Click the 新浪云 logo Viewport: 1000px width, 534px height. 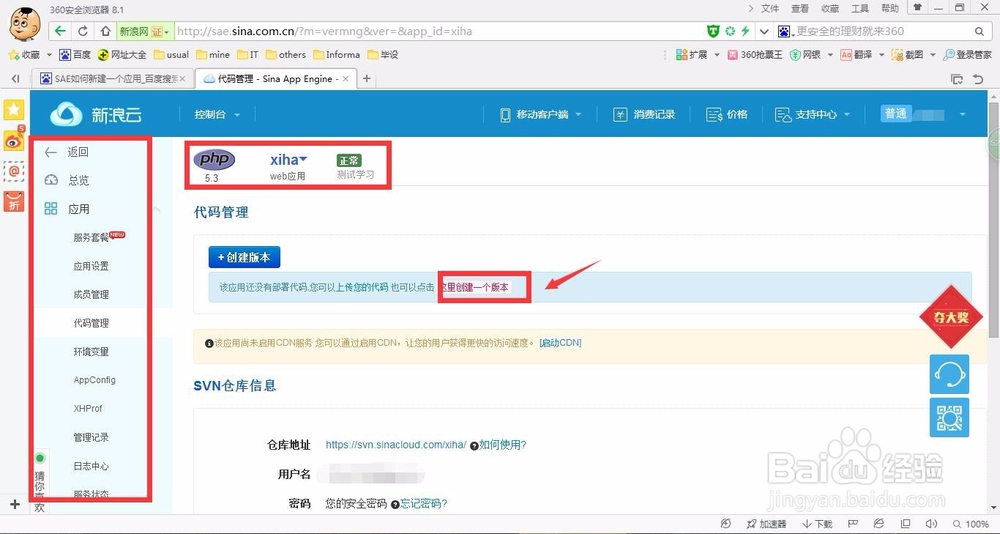[96, 115]
